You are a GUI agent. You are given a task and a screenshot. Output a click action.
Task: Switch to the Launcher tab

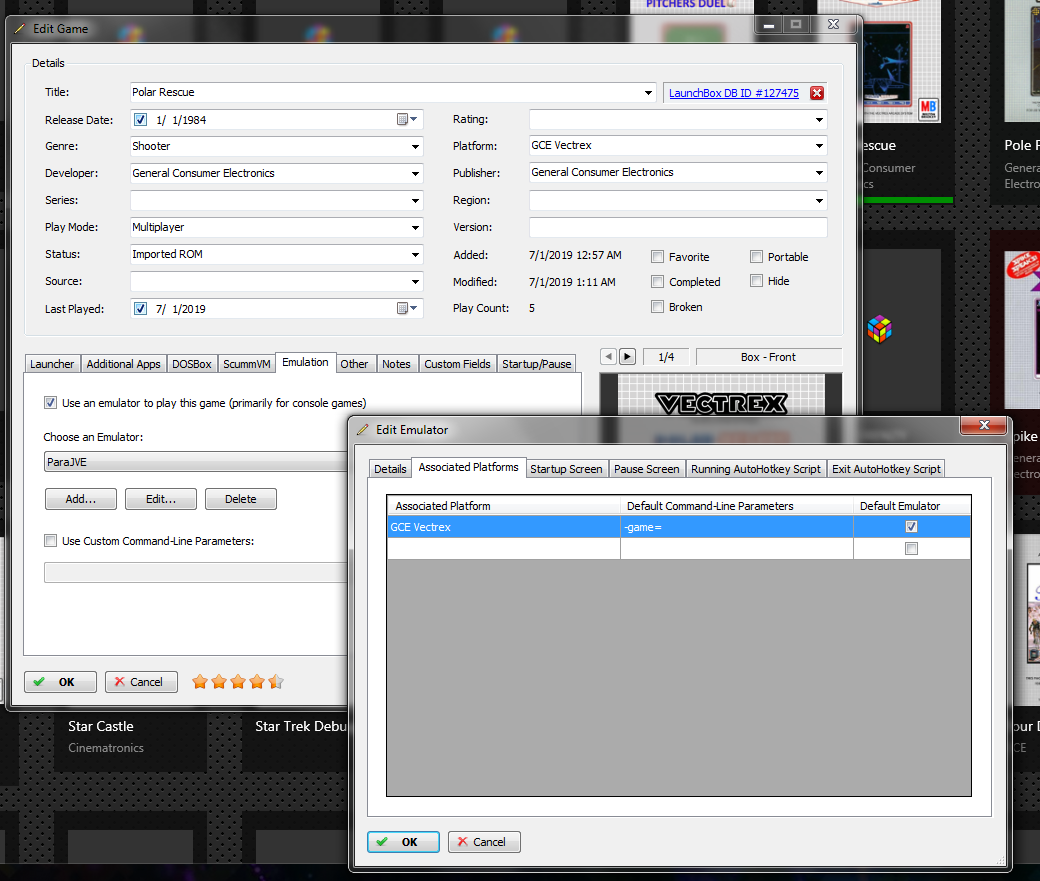52,364
